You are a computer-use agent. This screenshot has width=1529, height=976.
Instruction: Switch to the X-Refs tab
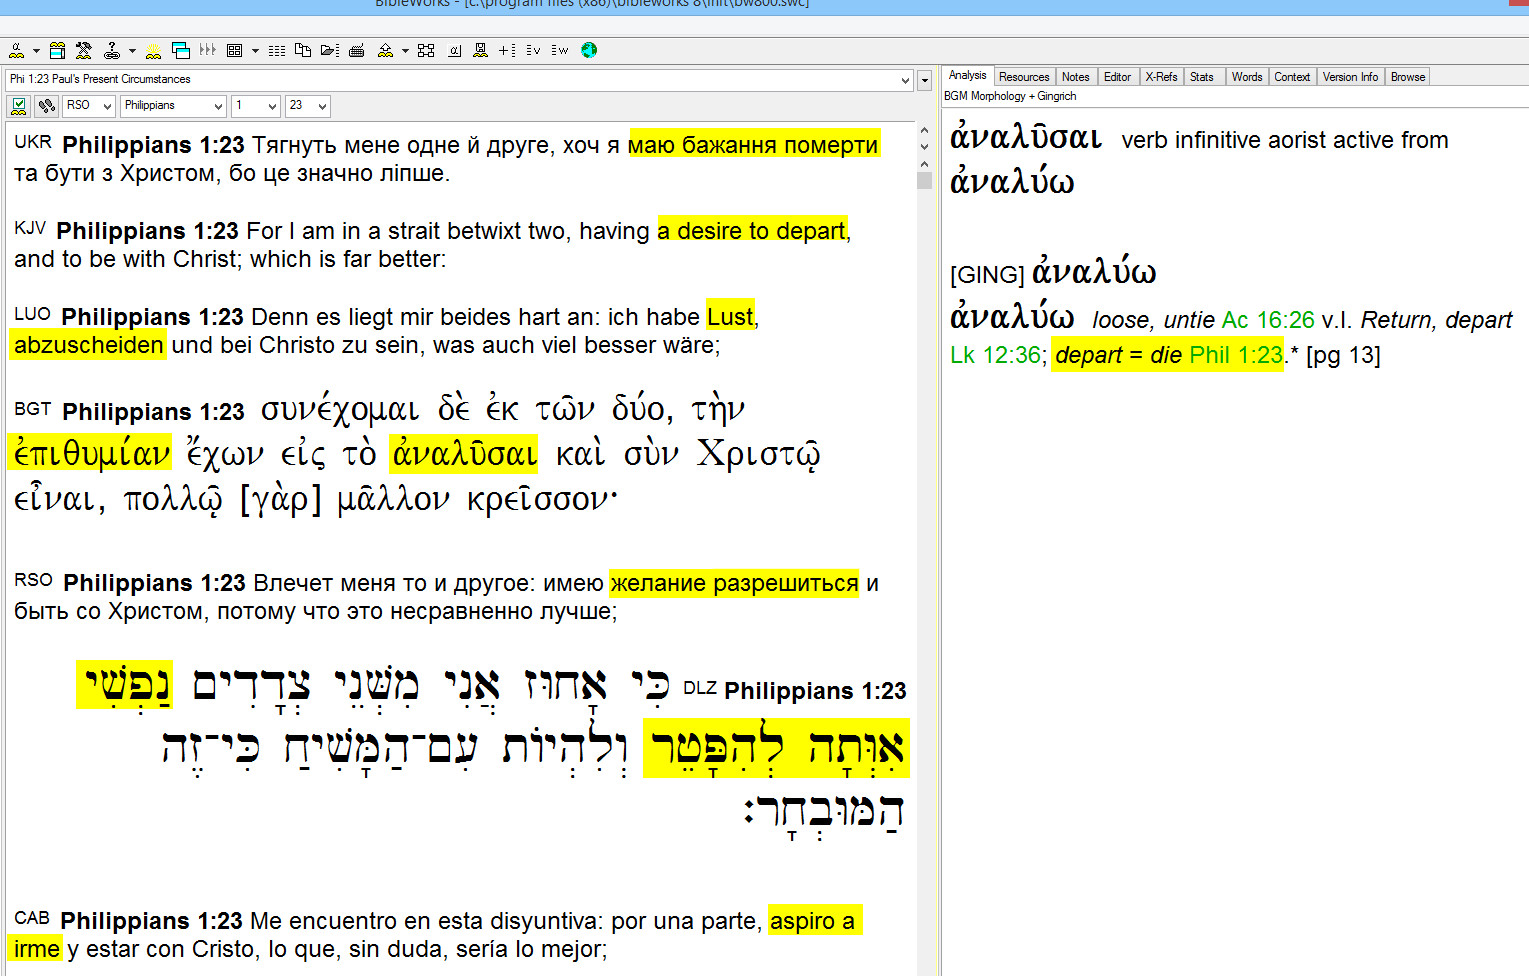[x=1162, y=77]
